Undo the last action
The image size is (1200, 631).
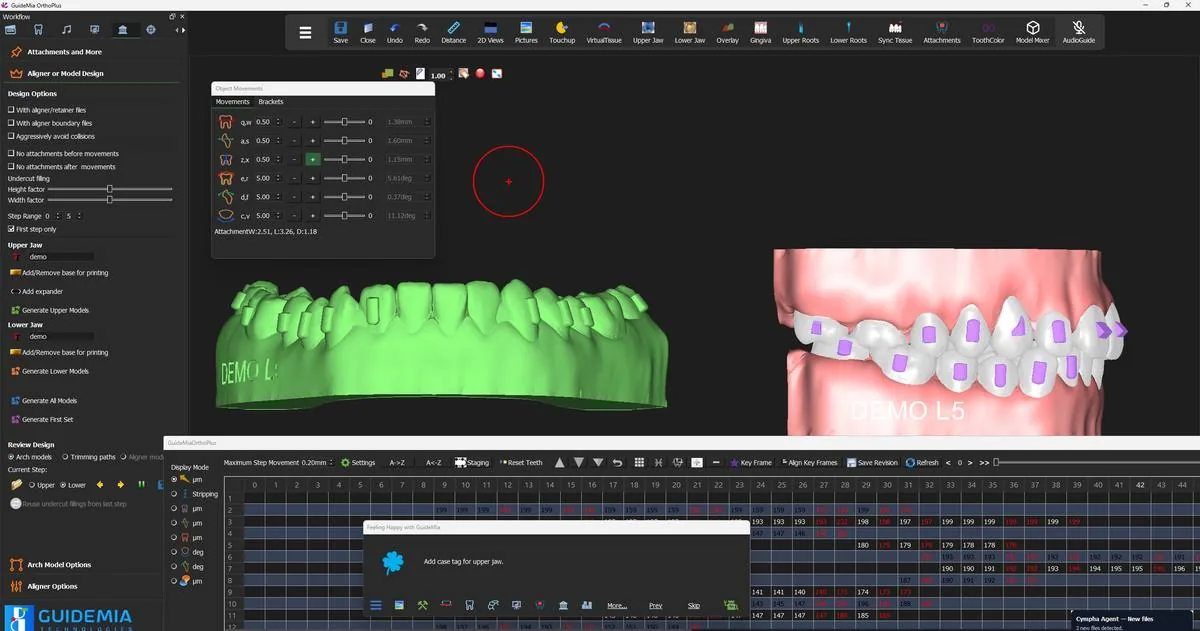(395, 32)
